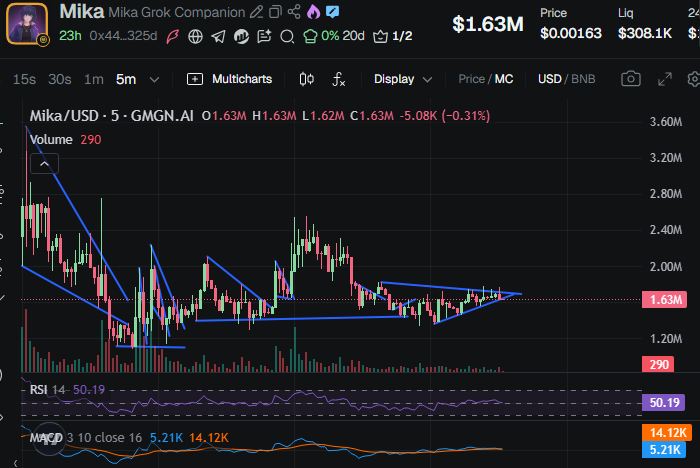Click the magnifier search icon in the token header
700x468 pixels.
point(287,36)
